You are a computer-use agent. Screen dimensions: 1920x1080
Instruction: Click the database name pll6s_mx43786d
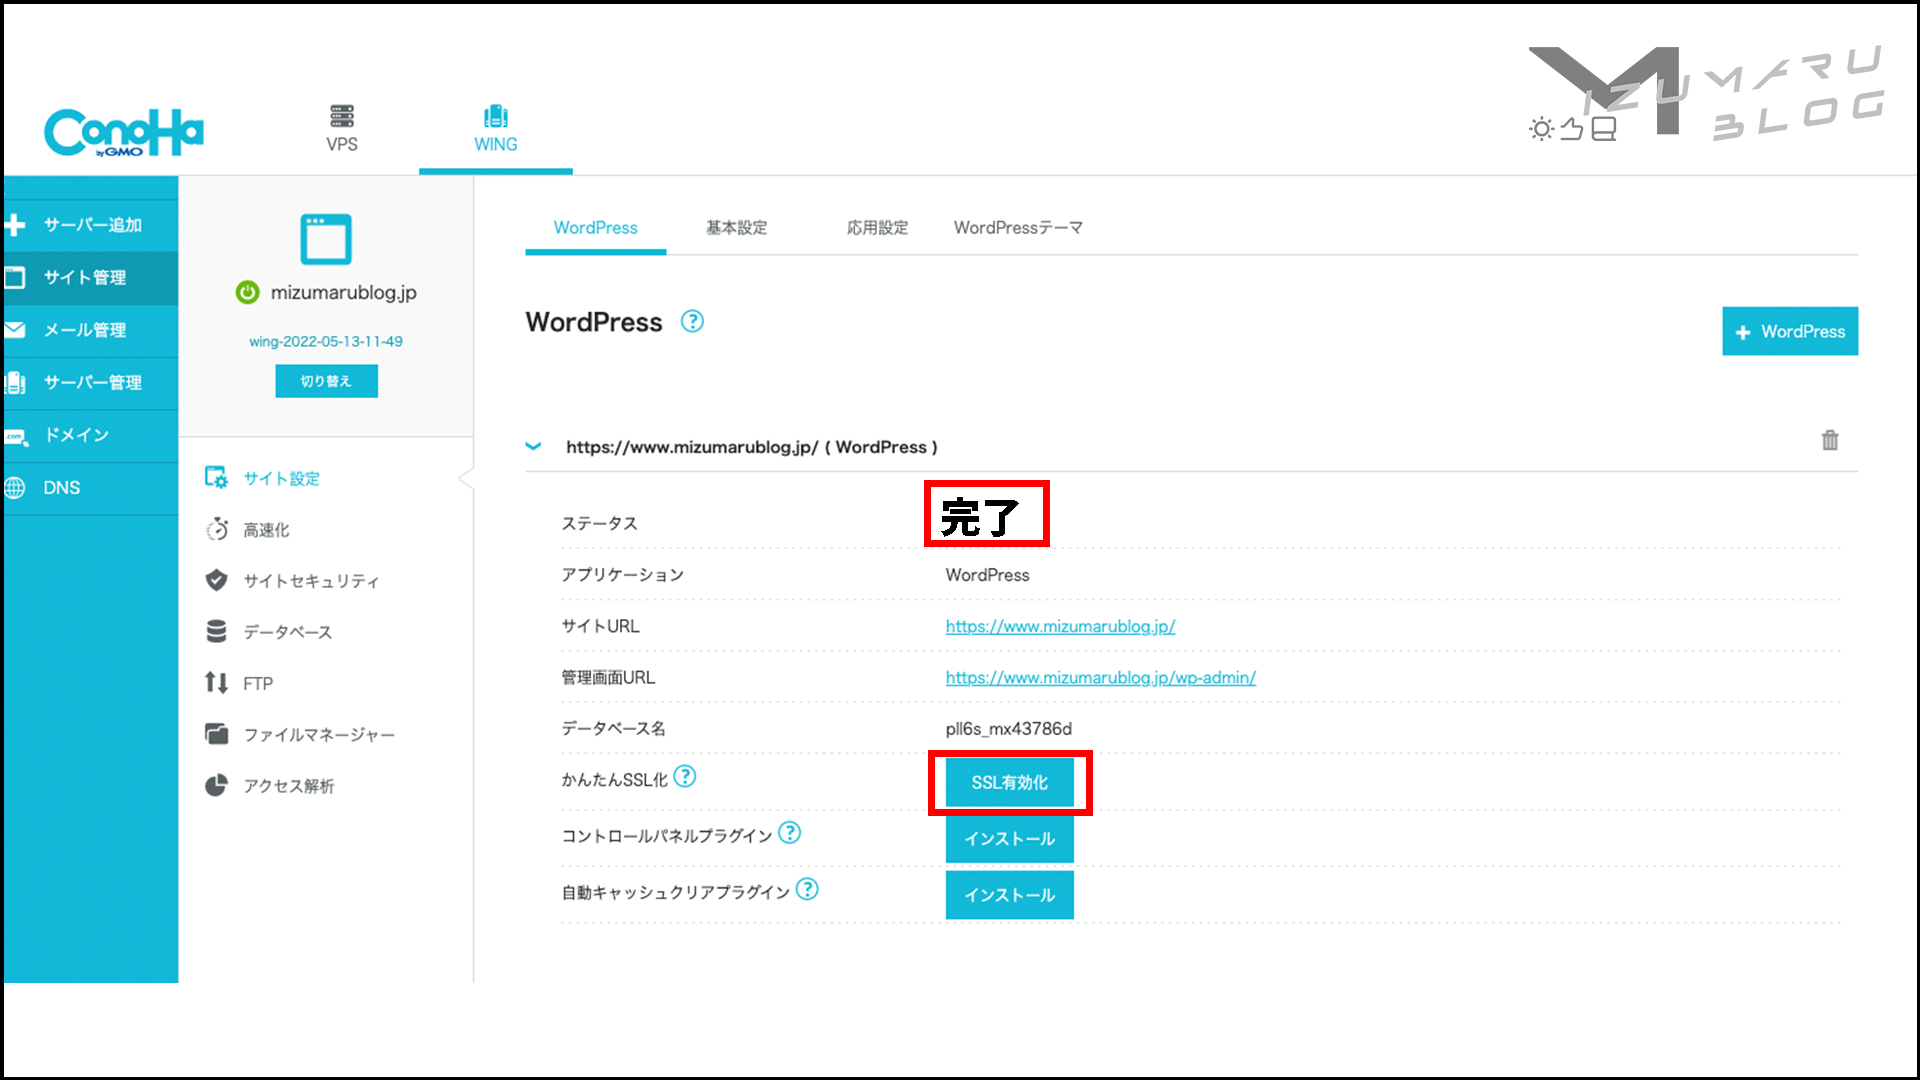(x=1009, y=729)
